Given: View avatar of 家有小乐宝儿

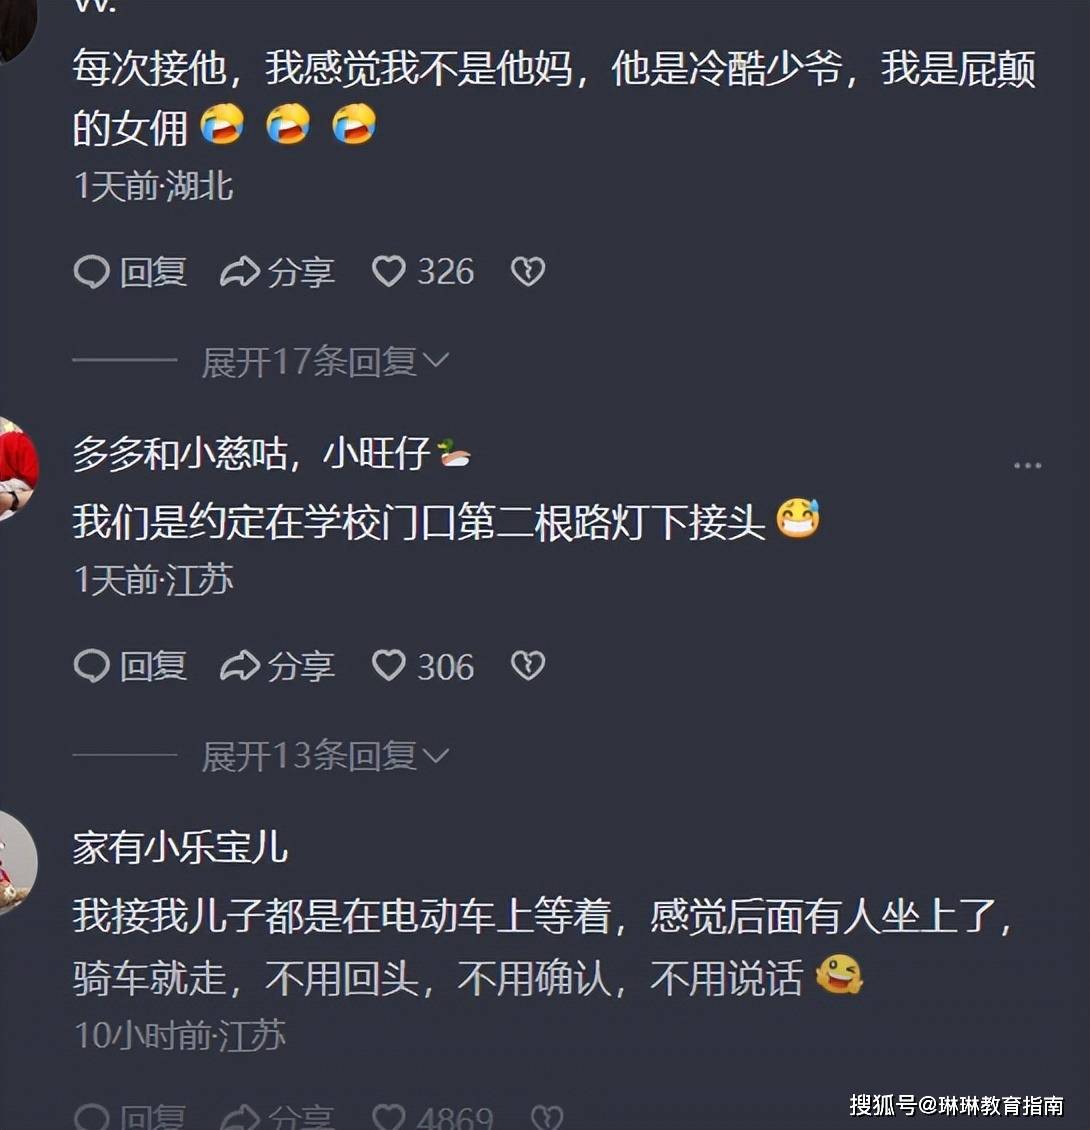Looking at the screenshot, I should 16,863.
